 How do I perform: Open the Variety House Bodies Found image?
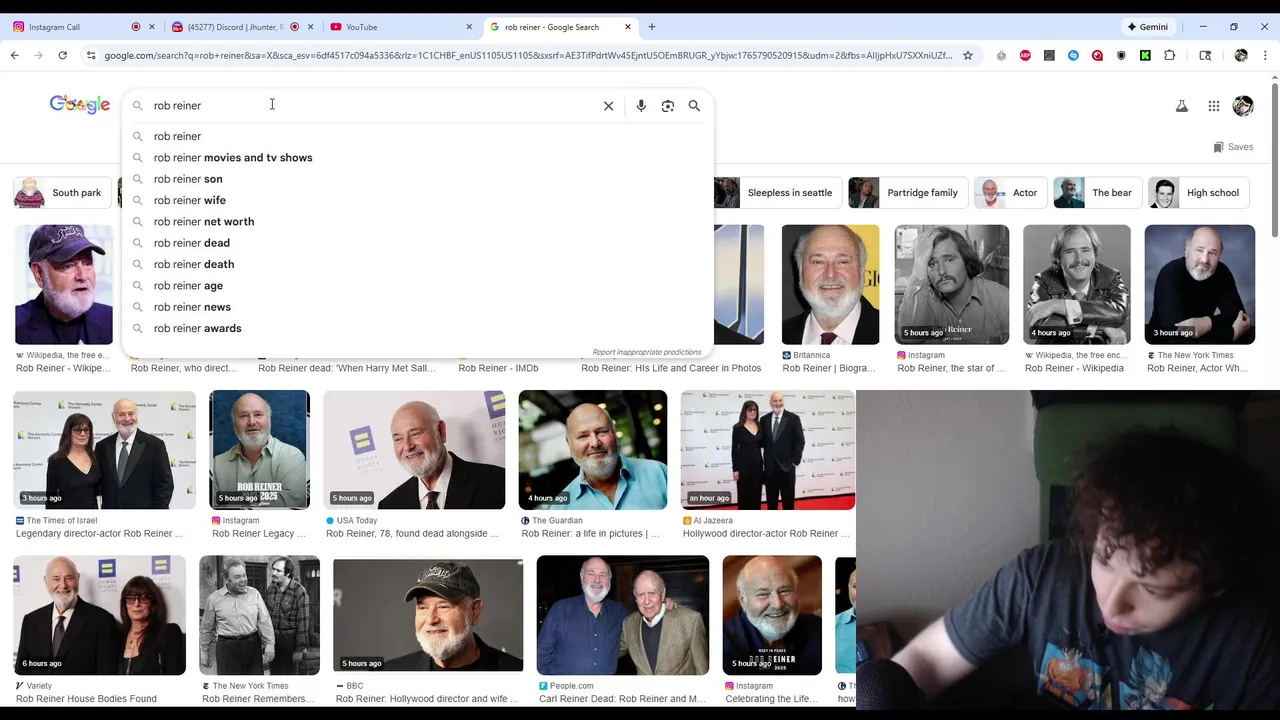(x=99, y=615)
